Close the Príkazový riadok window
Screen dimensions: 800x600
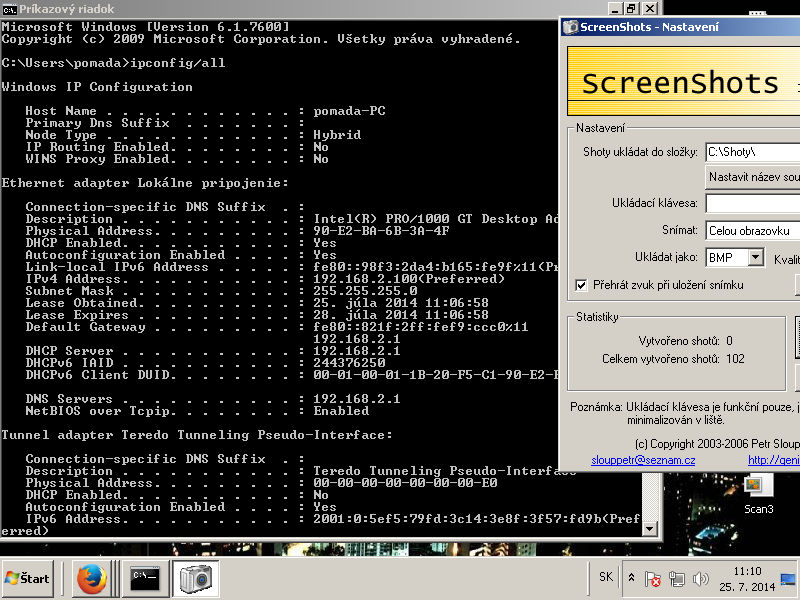(649, 9)
